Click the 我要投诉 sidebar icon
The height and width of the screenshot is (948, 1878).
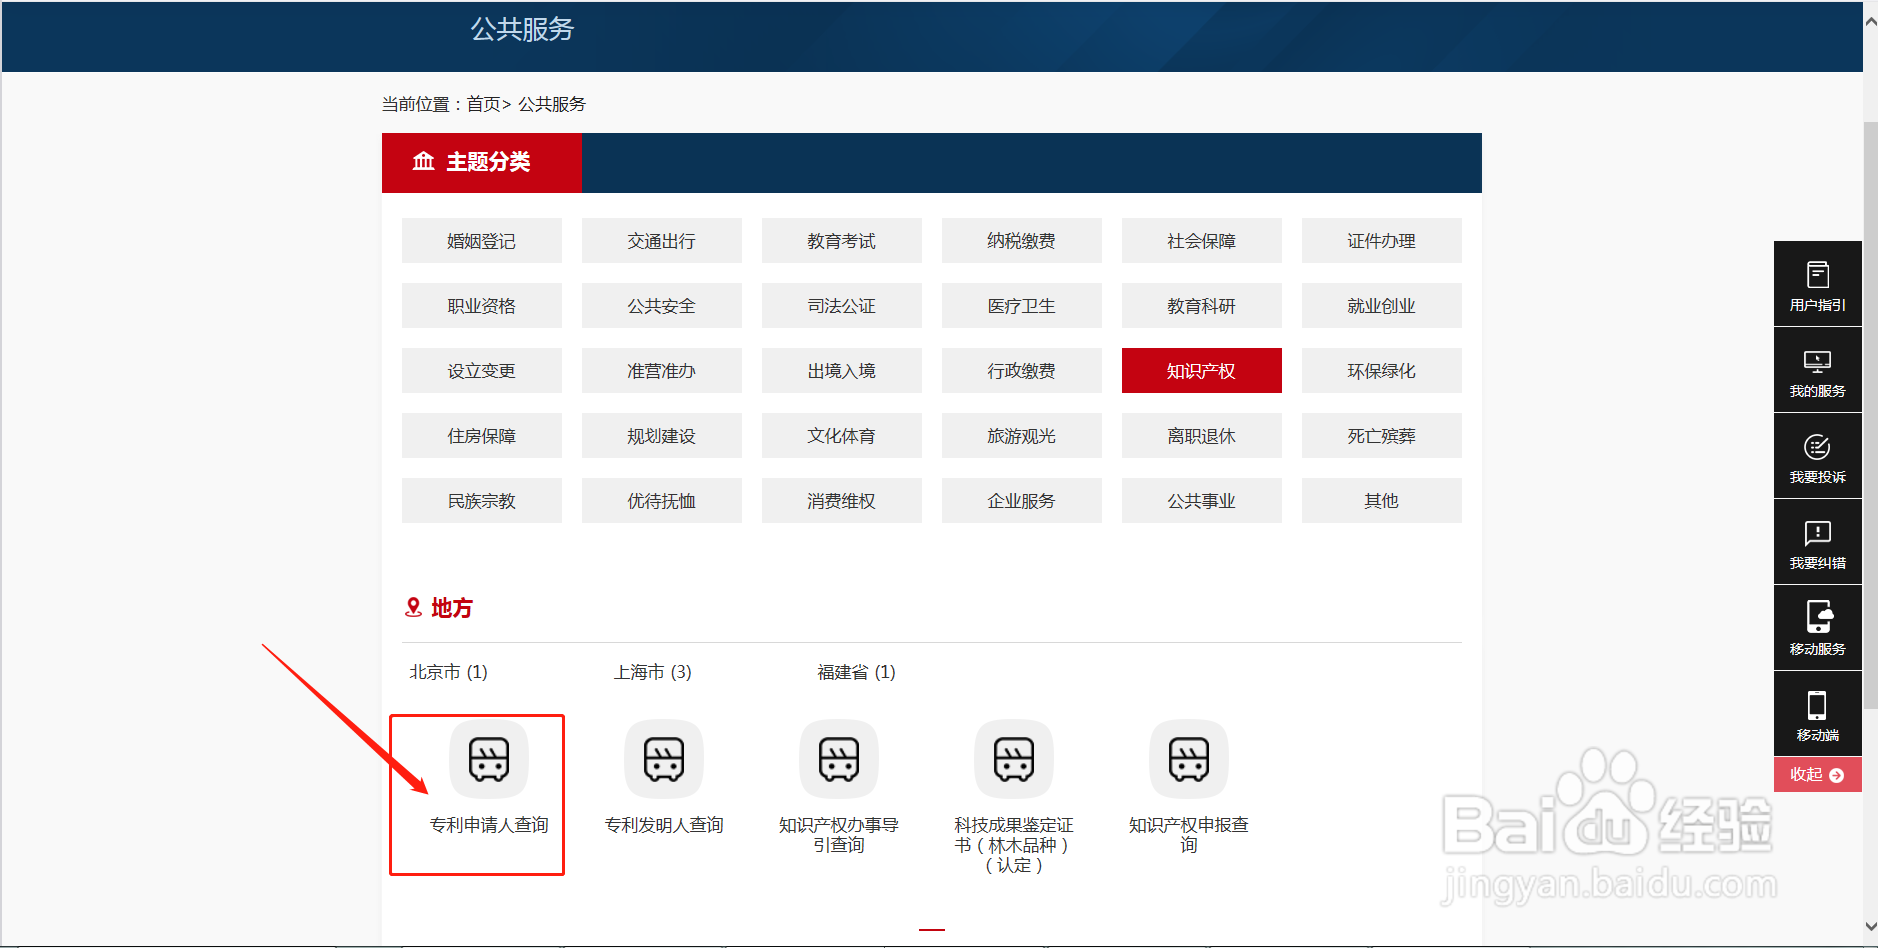(1817, 456)
